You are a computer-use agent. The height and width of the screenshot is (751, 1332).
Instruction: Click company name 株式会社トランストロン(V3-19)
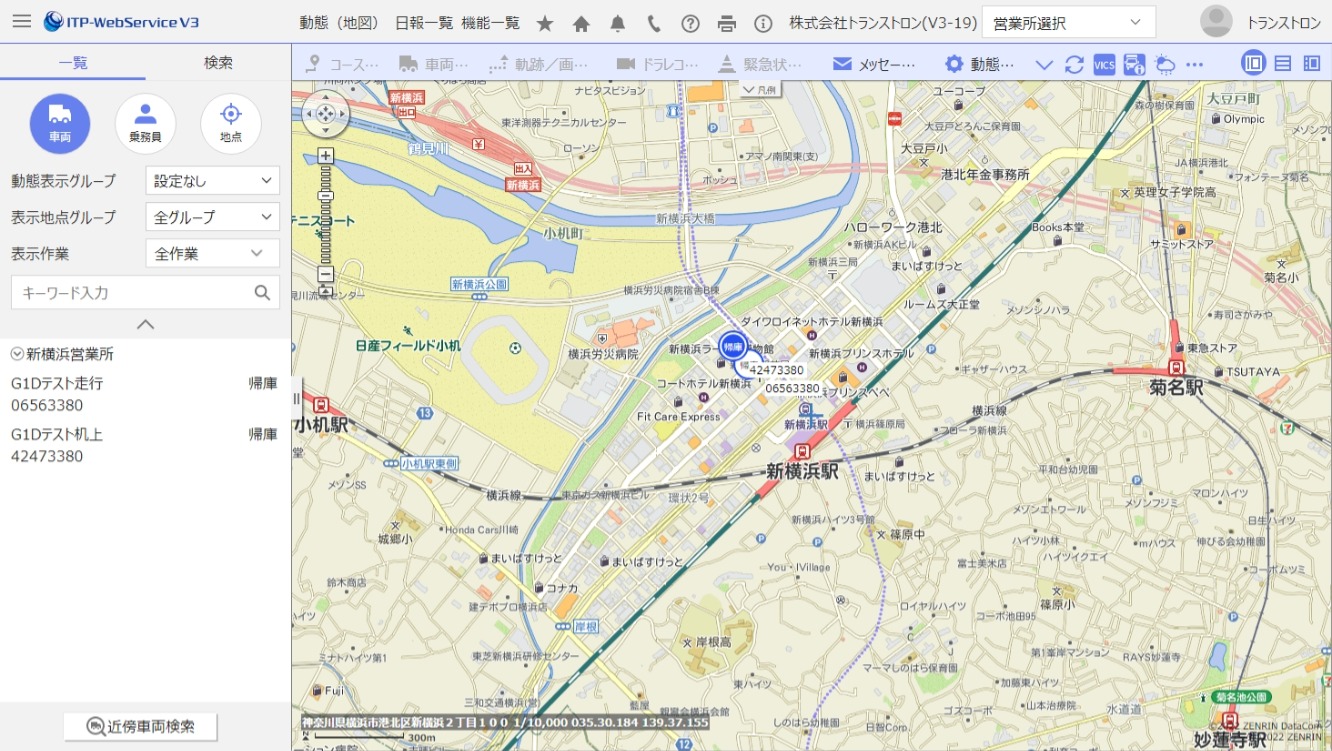pos(883,23)
